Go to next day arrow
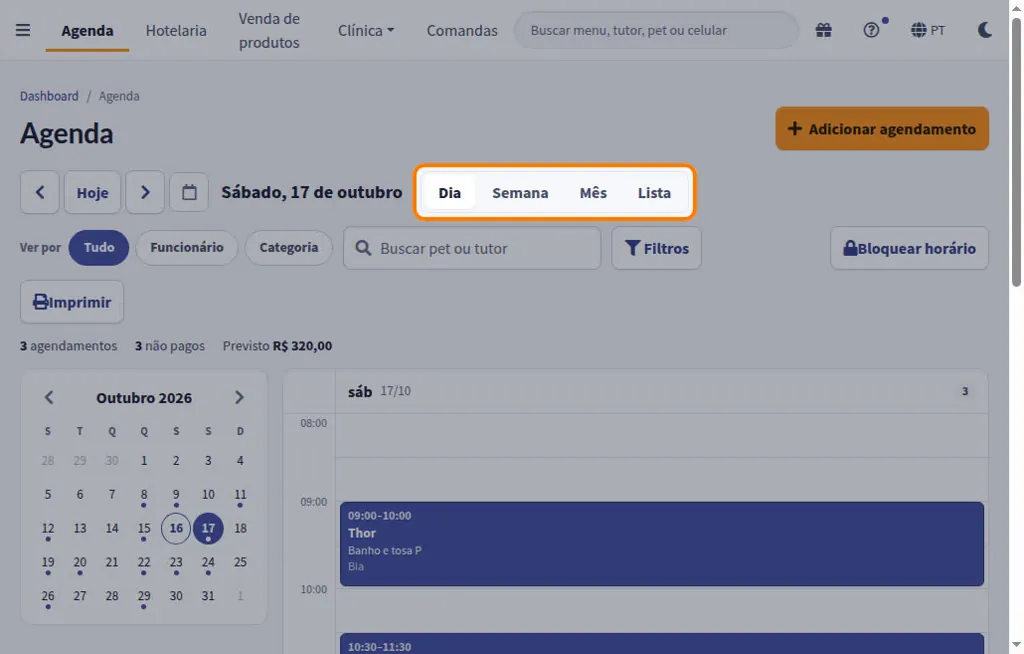This screenshot has height=654, width=1024. pos(145,192)
